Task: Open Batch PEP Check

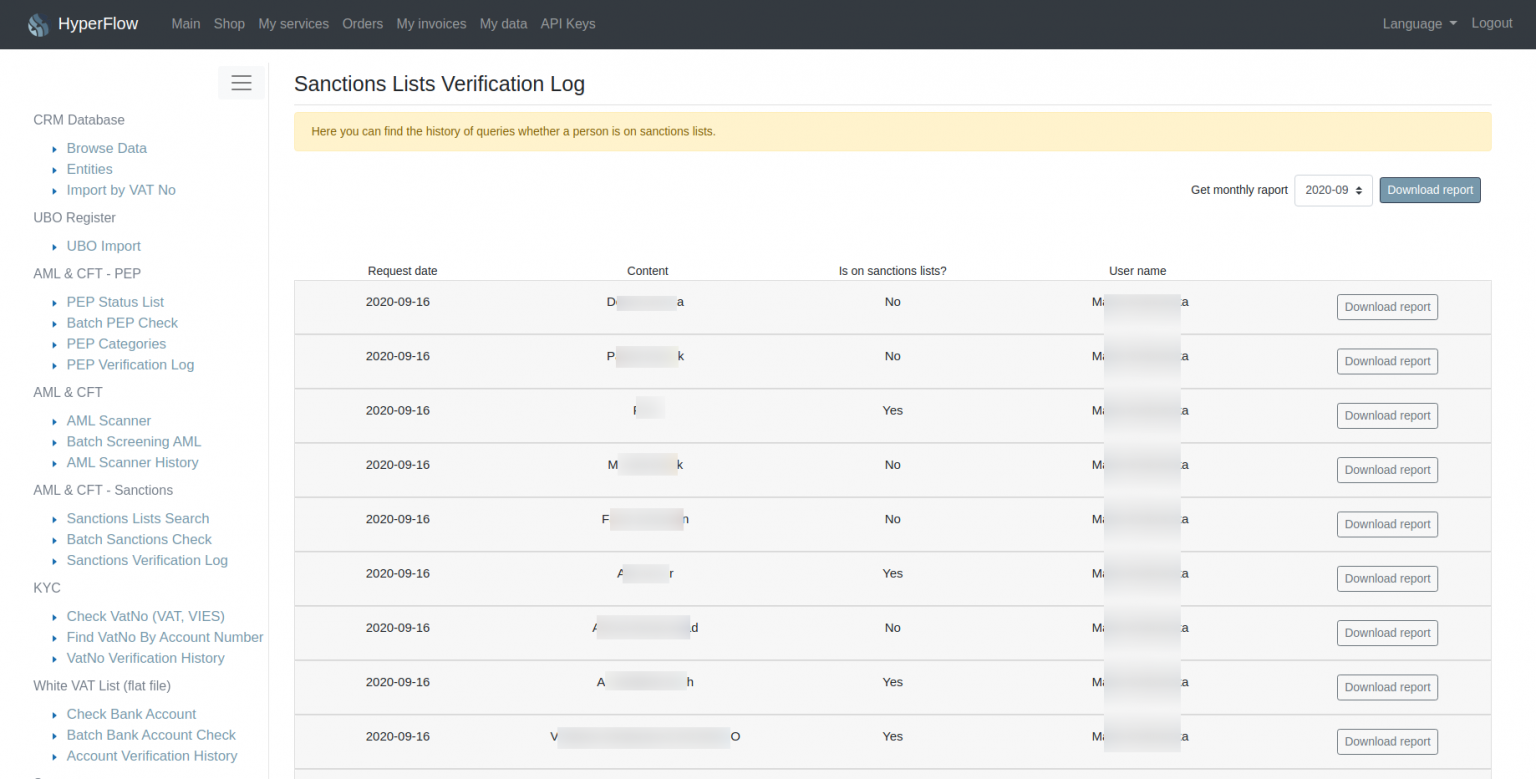Action: coord(122,323)
